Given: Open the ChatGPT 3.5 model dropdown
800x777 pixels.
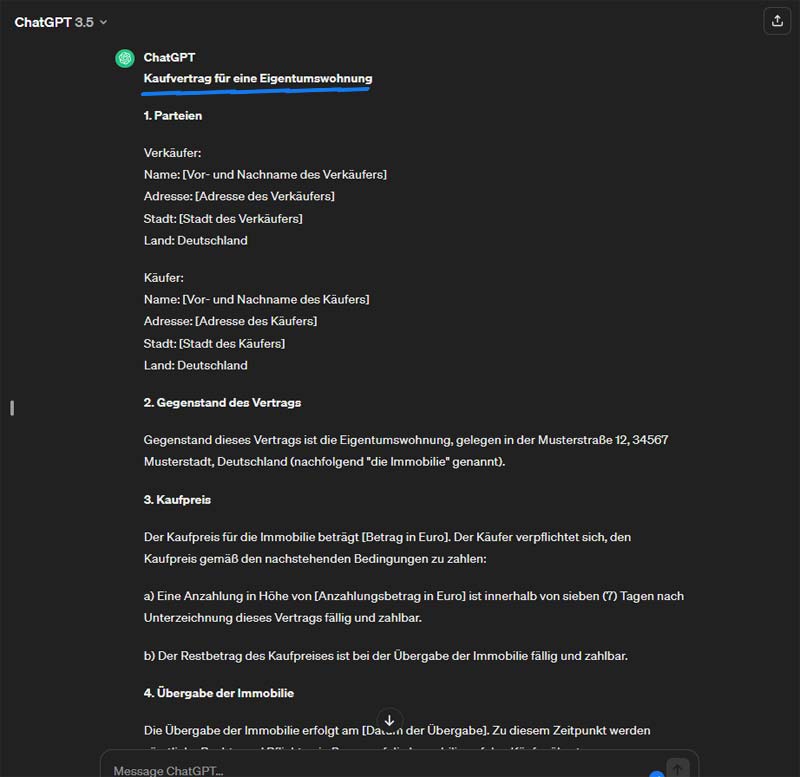Looking at the screenshot, I should tap(61, 22).
